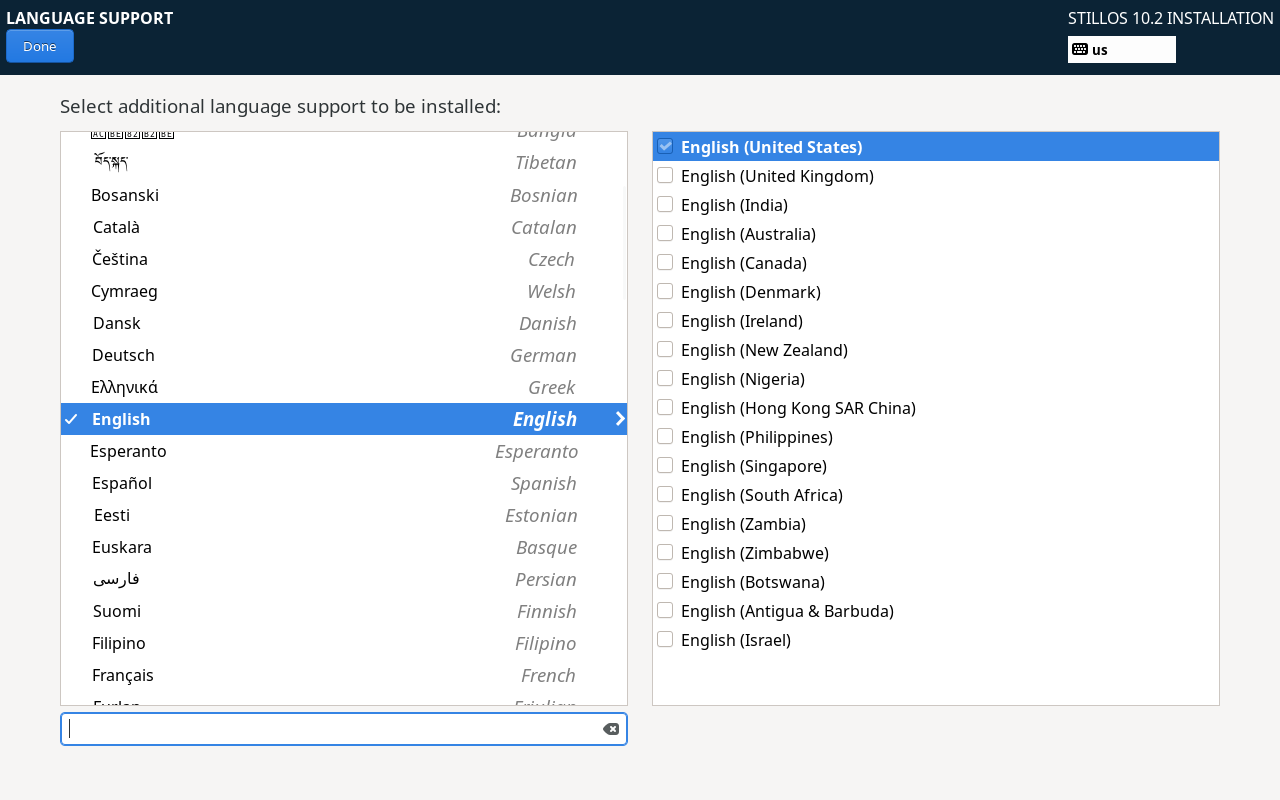Select Bosanski (Bosnian) in language list
The image size is (1280, 800).
[x=344, y=195]
